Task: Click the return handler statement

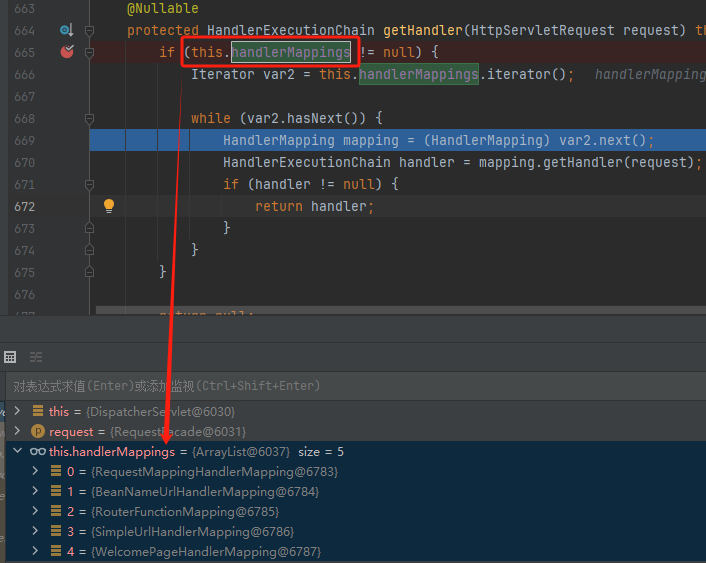Action: (x=314, y=206)
